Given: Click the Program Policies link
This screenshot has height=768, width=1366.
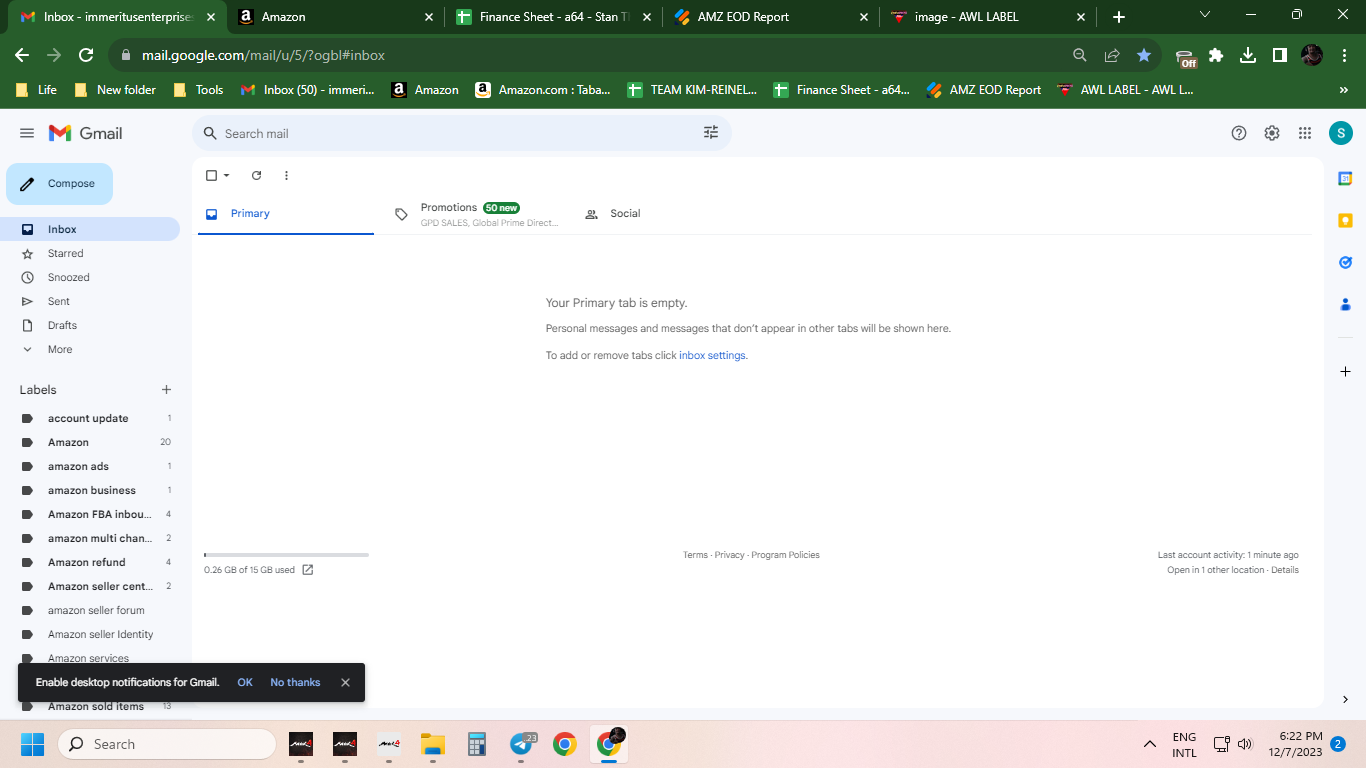Looking at the screenshot, I should point(785,555).
